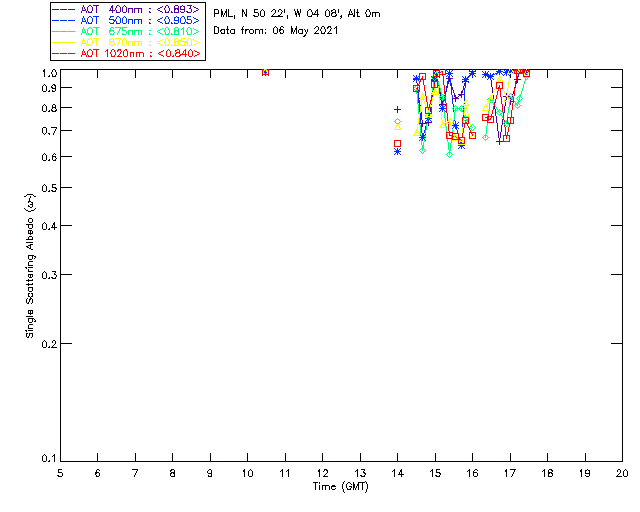
Task: Click the time-axis tick label 19
Action: (585, 473)
